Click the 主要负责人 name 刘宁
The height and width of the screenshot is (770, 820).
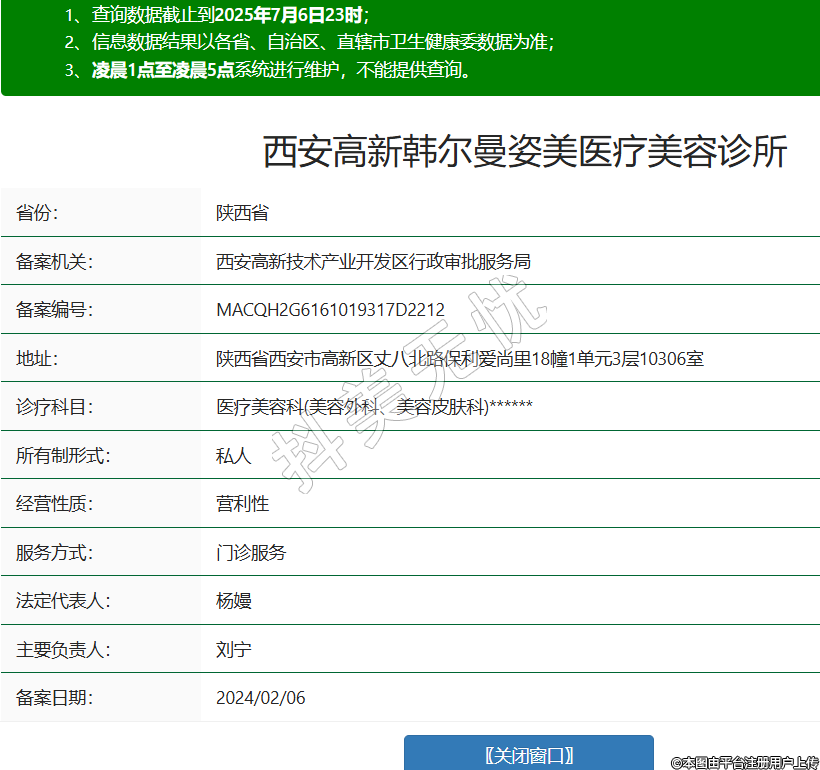coord(234,650)
